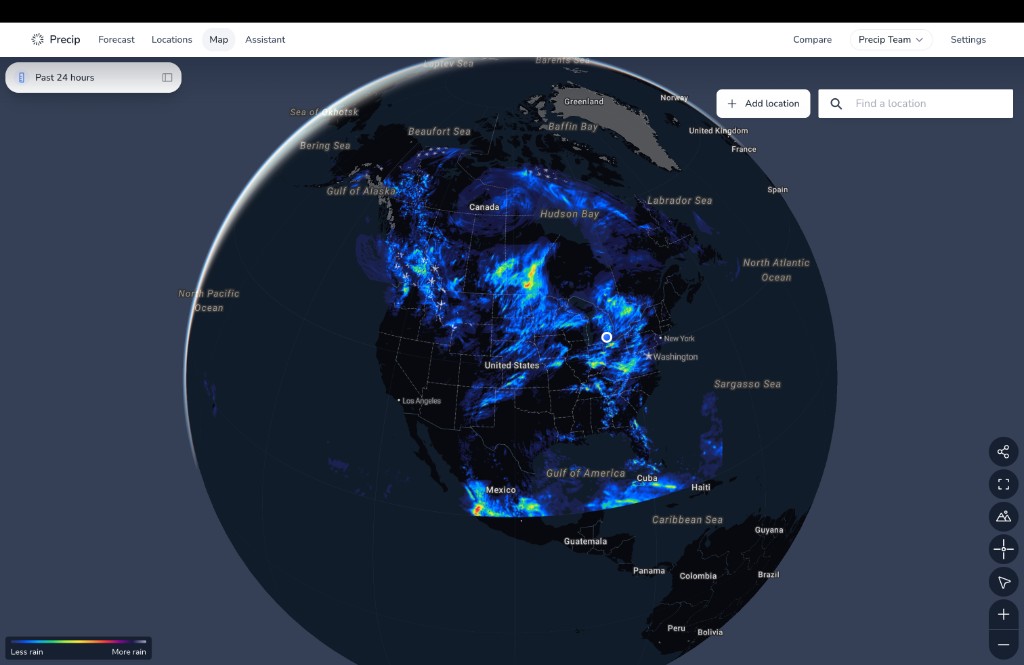Open the Assistant tab

click(265, 40)
